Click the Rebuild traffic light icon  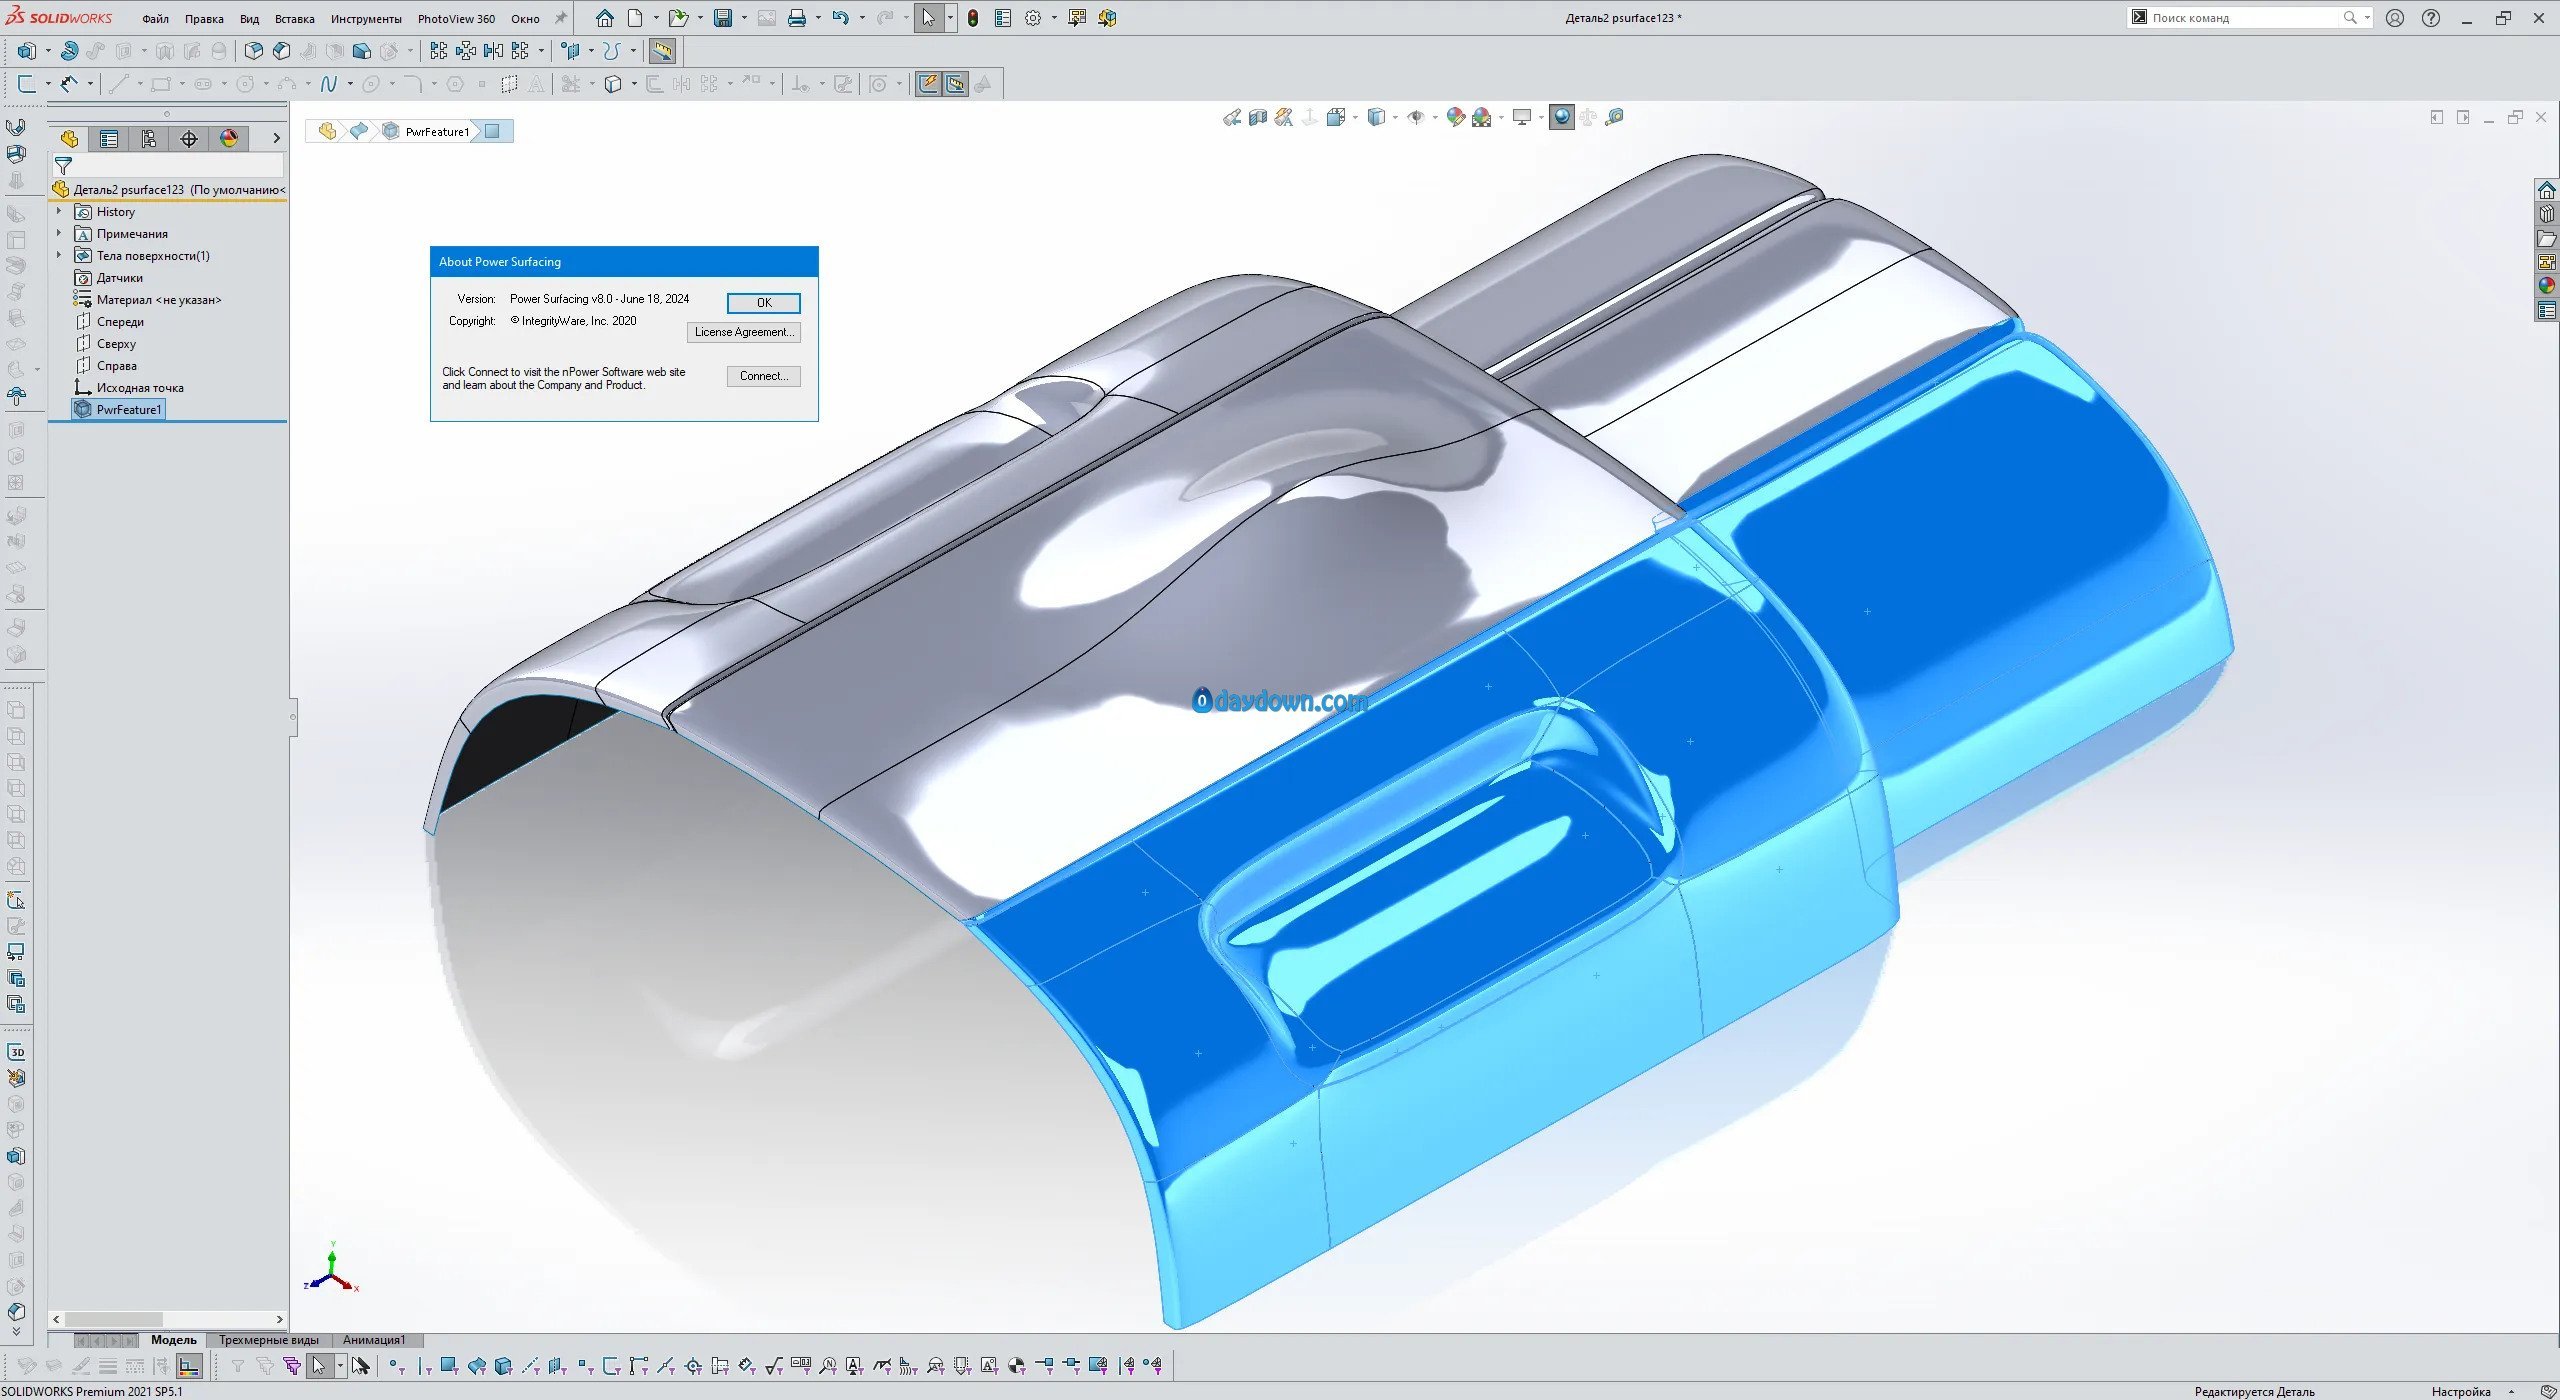[973, 18]
